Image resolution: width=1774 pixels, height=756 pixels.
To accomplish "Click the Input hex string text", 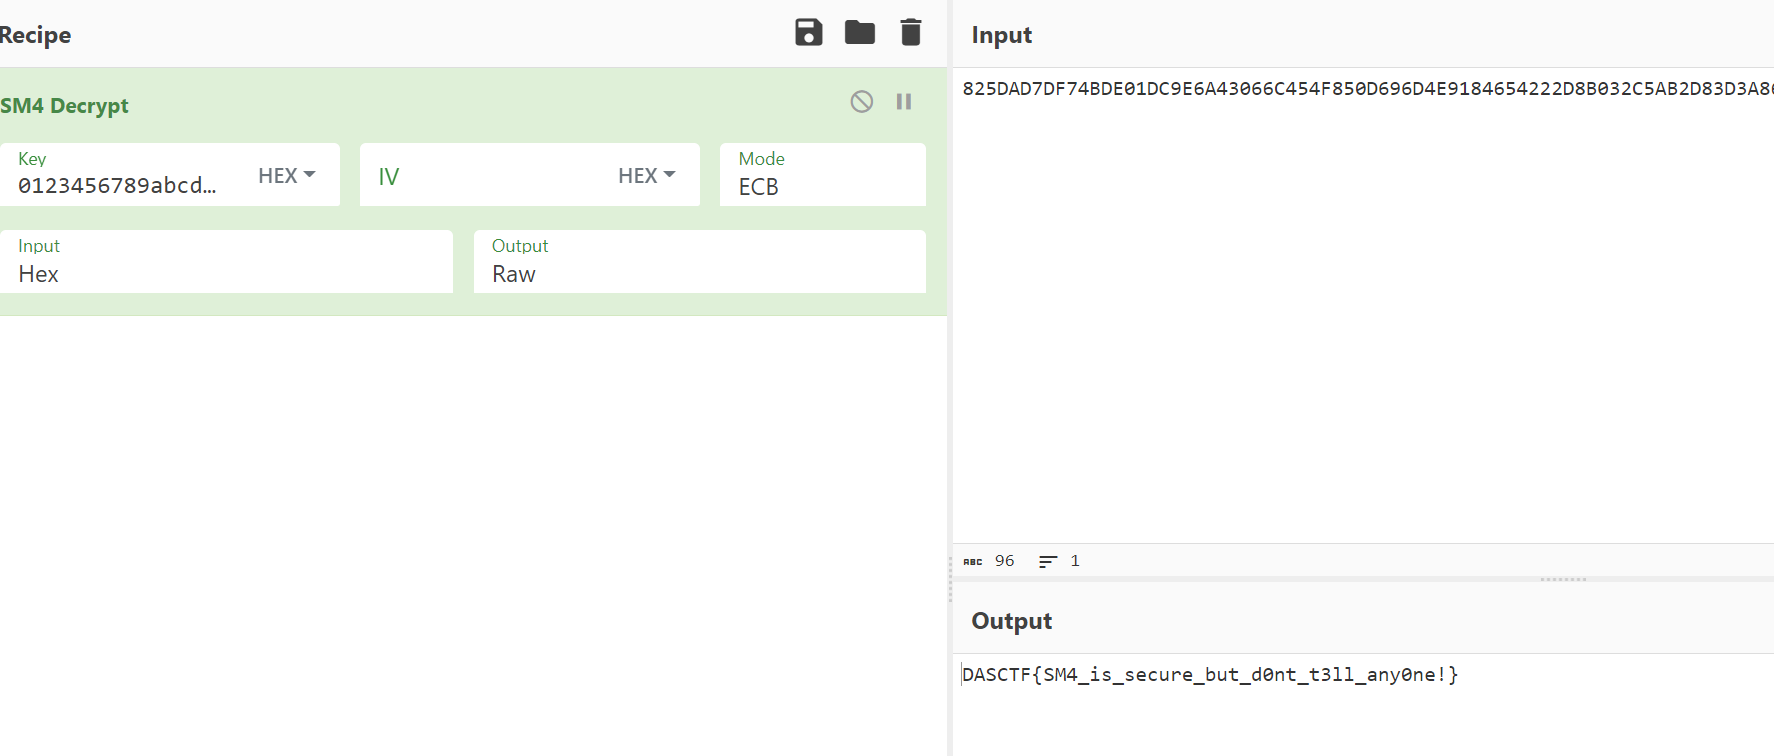I will (x=1360, y=89).
